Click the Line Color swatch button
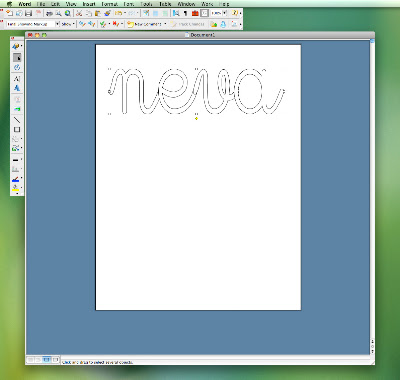Screen dimensions: 400x380 [15, 179]
